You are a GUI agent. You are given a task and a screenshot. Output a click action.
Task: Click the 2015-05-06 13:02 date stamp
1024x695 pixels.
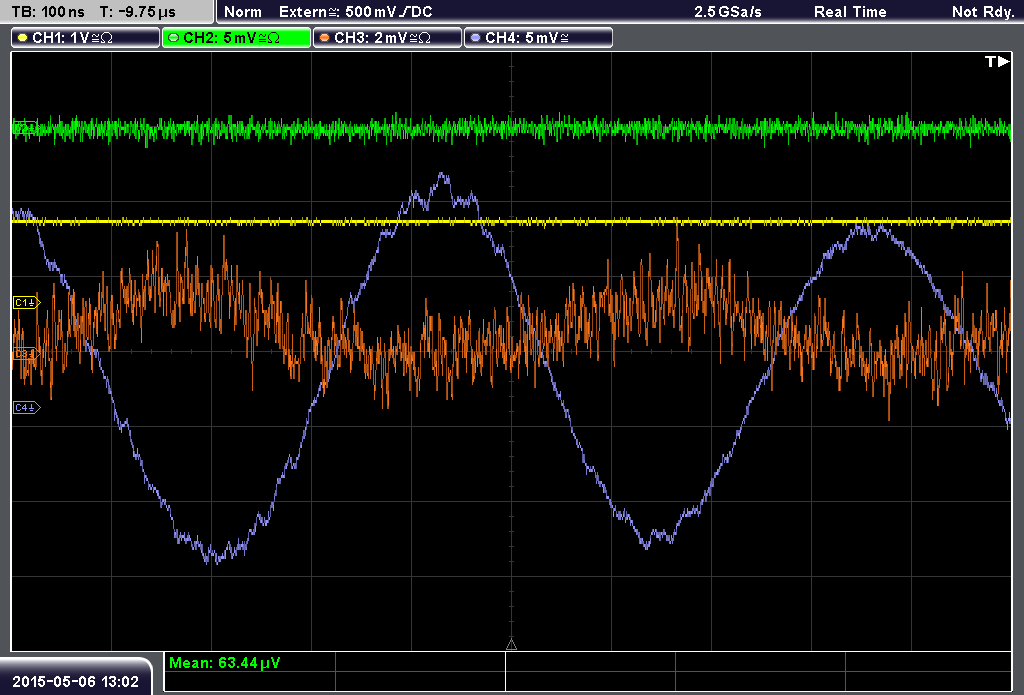coord(76,681)
